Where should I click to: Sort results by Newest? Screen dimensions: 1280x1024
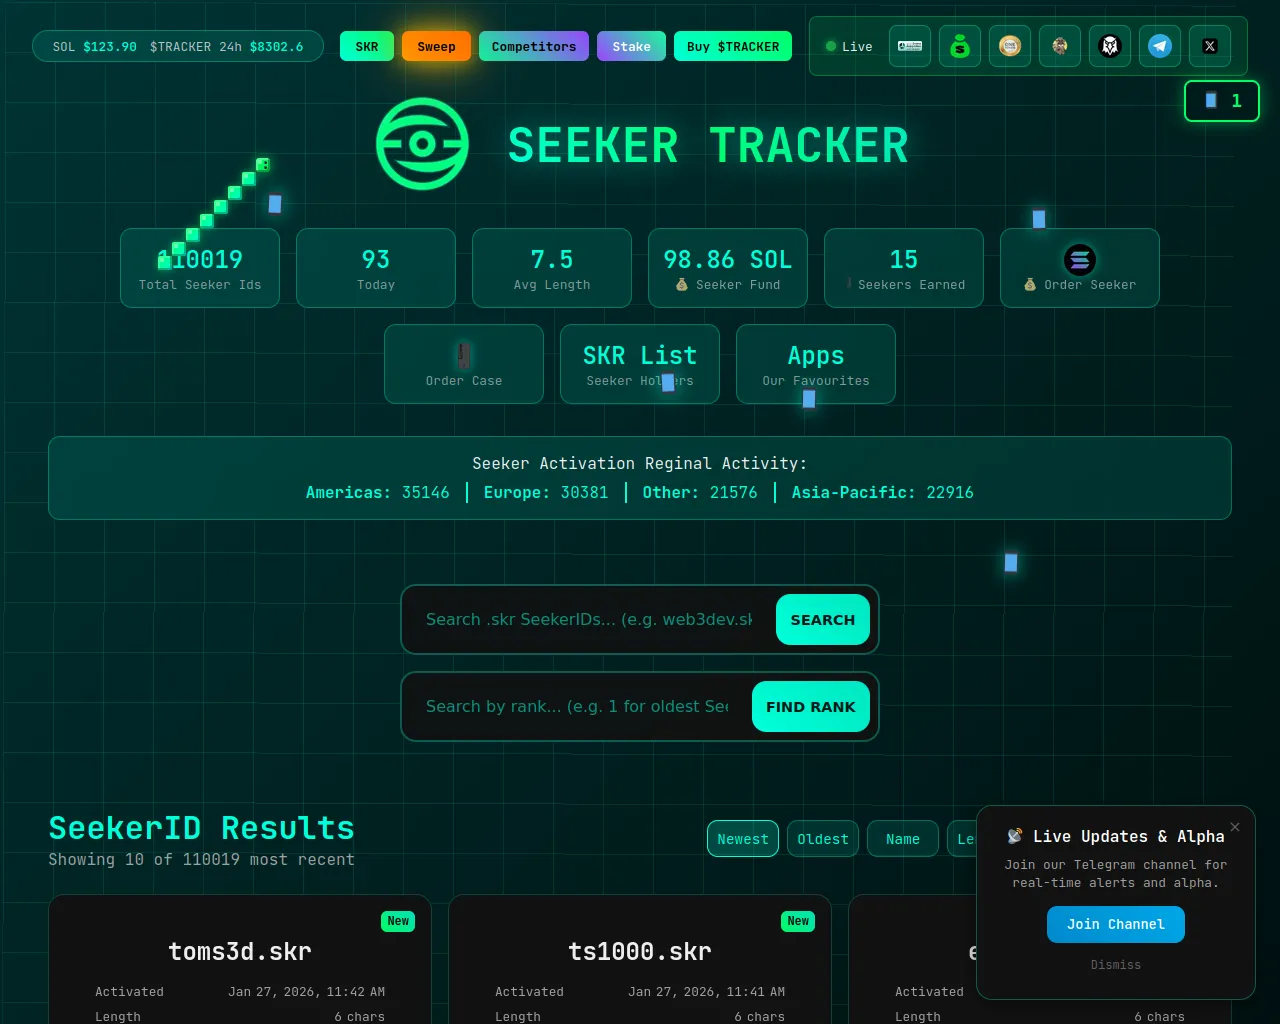(743, 839)
